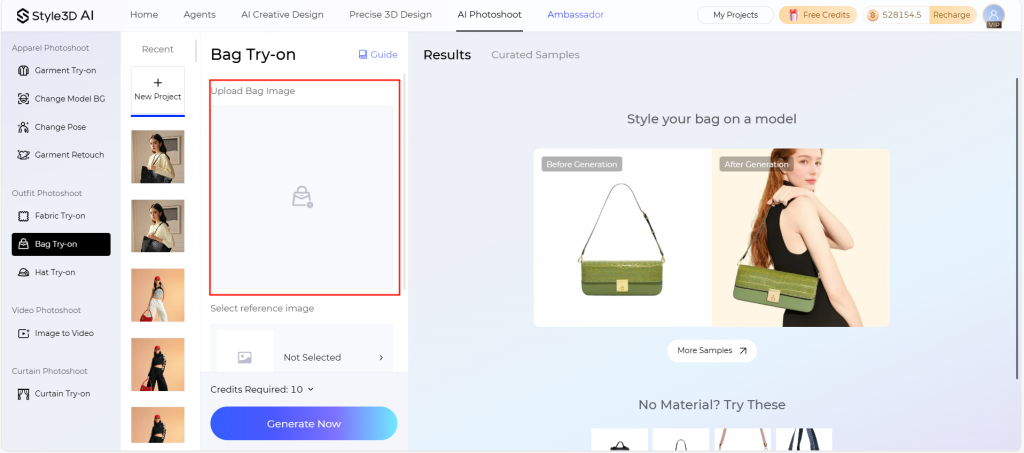
Task: Open the Agents tab
Action: (199, 14)
